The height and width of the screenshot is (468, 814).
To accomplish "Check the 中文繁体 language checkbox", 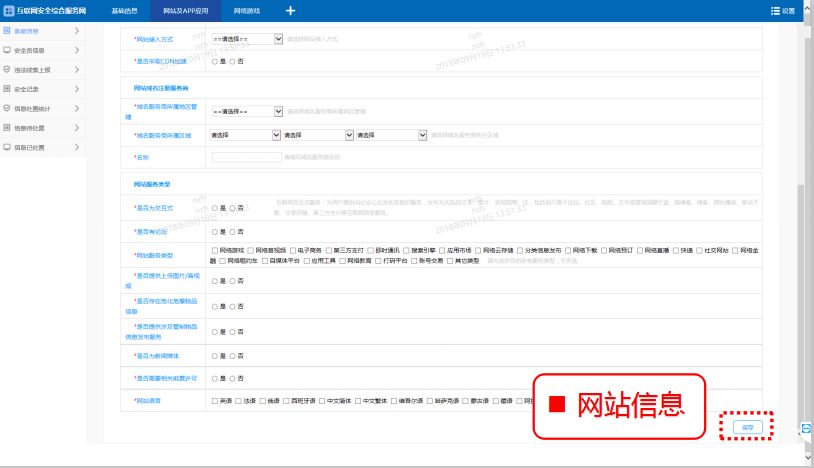I will point(358,401).
